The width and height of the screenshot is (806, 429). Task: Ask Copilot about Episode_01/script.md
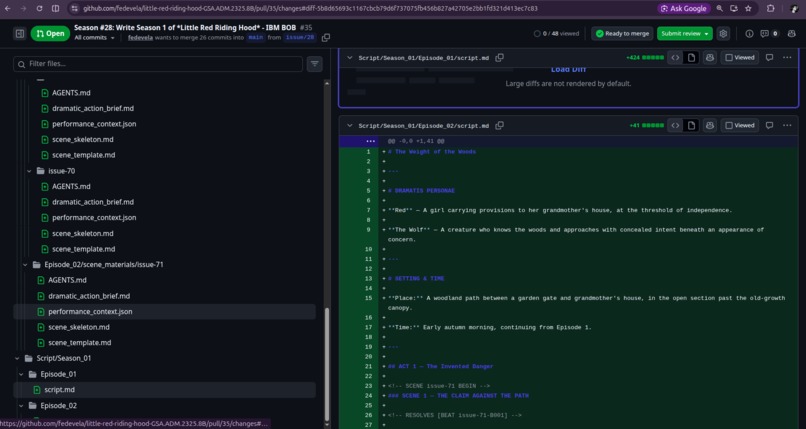[x=710, y=58]
